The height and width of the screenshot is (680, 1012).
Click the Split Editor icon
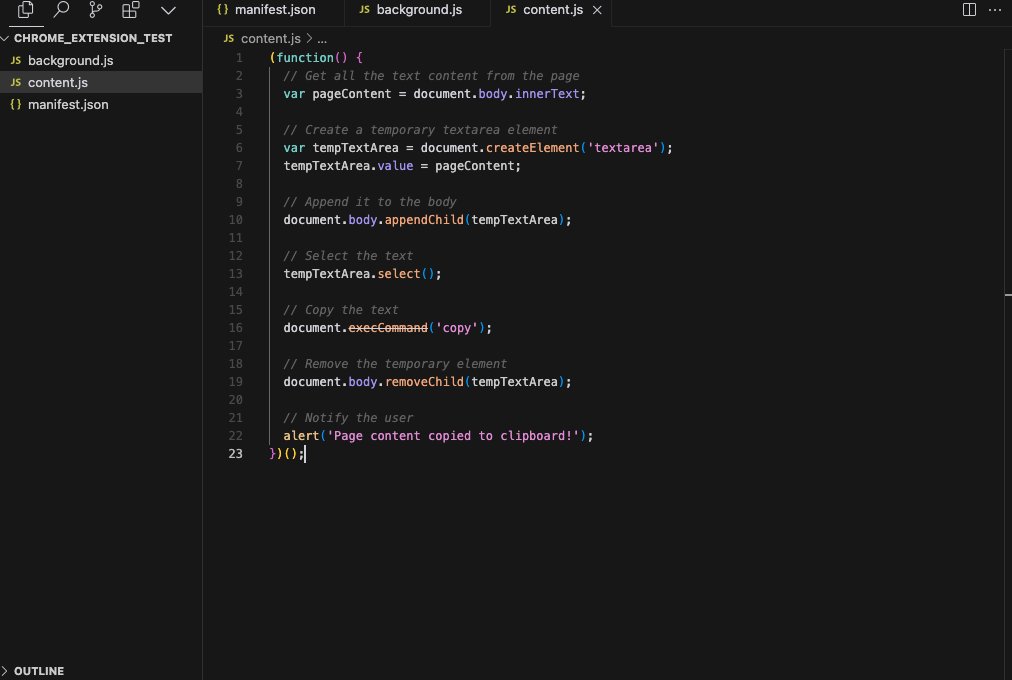click(x=969, y=10)
